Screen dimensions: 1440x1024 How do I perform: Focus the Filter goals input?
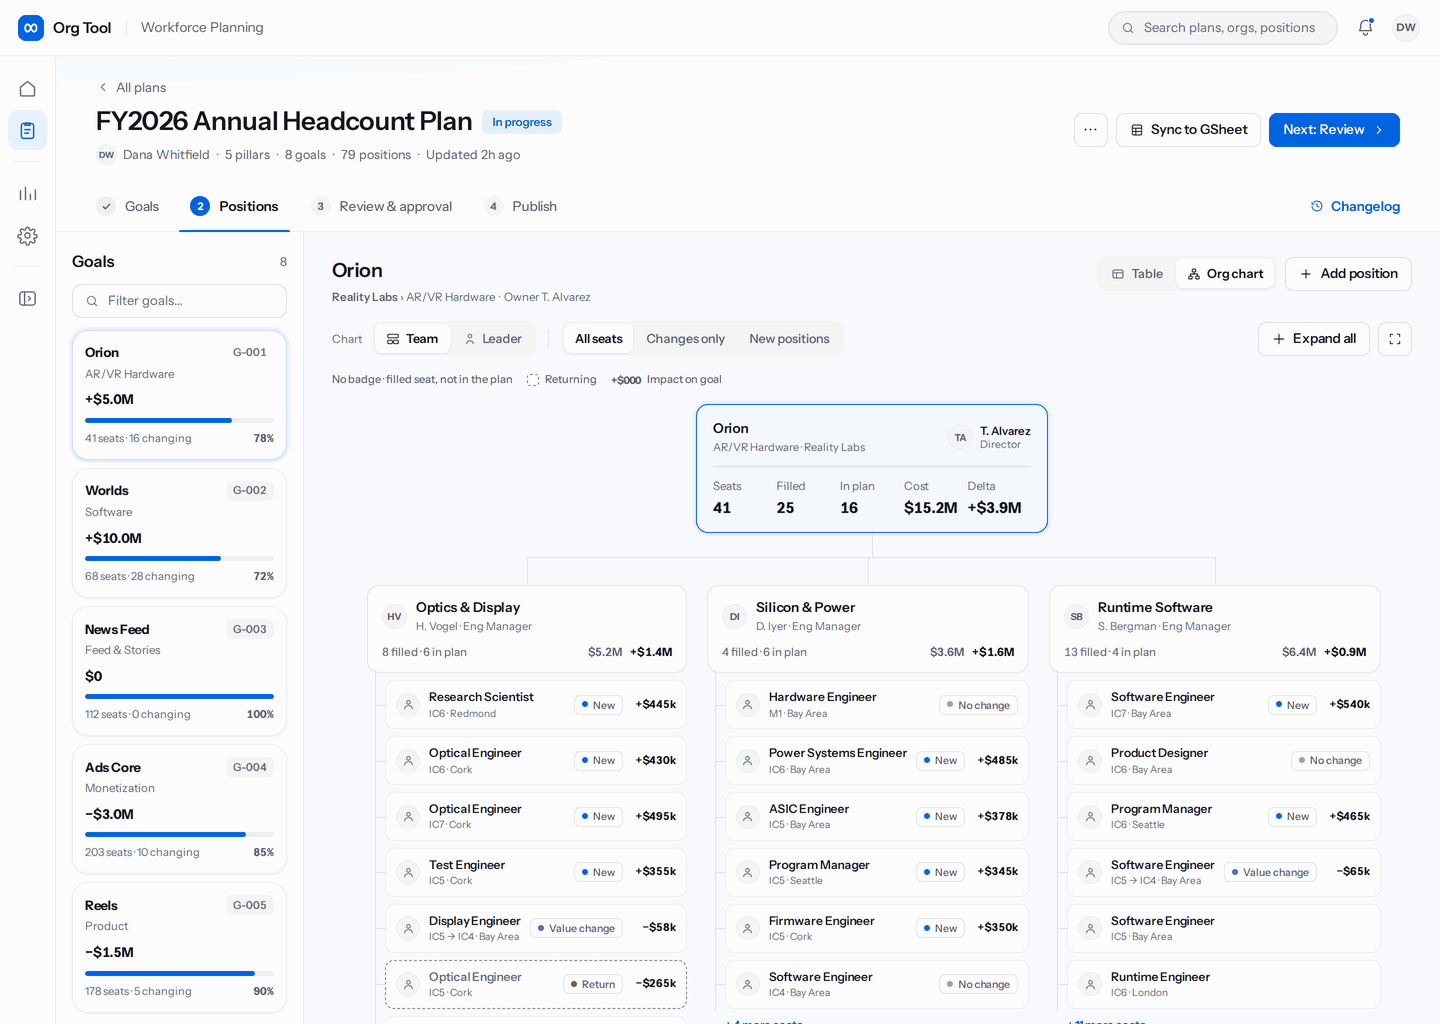coord(179,301)
